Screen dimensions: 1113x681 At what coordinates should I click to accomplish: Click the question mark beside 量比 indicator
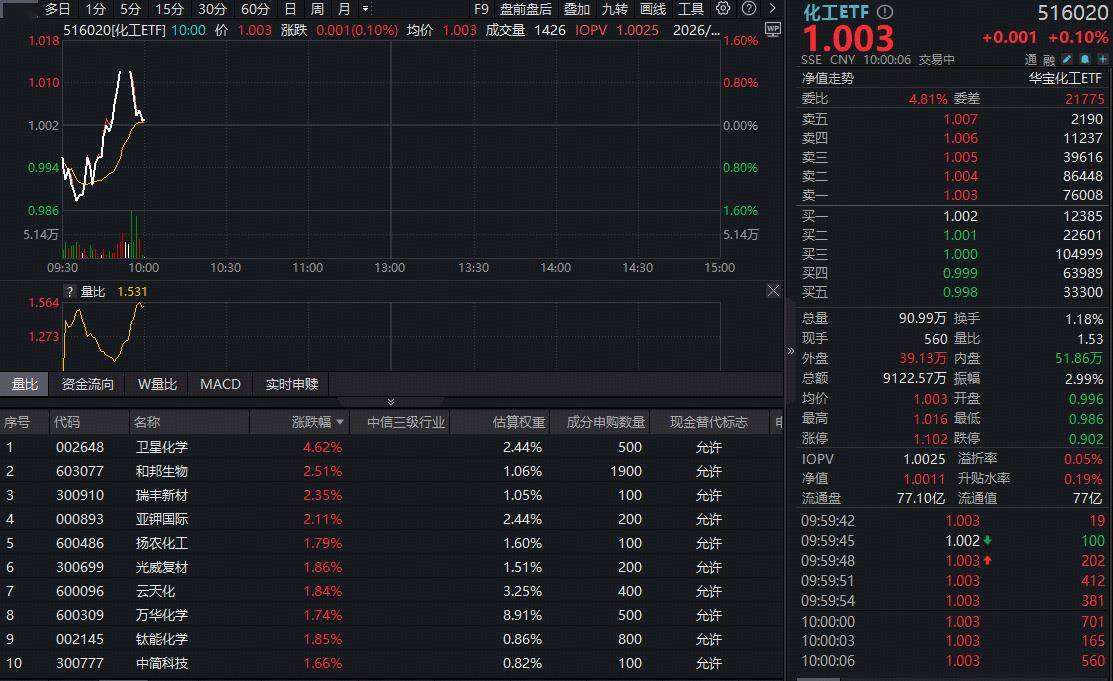pos(69,292)
